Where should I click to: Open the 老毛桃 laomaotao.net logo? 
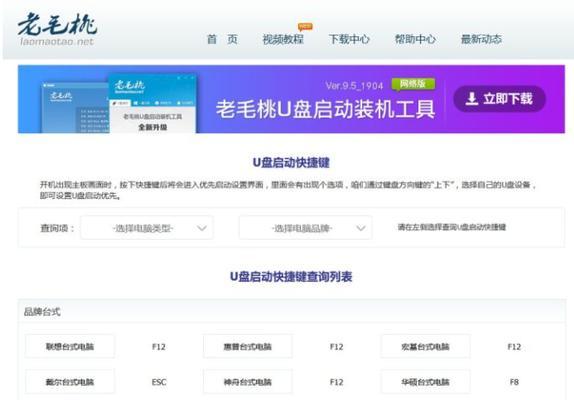click(57, 29)
